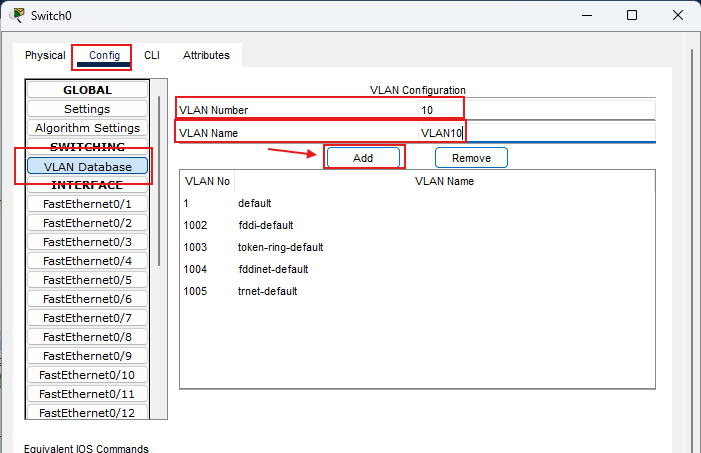701x453 pixels.
Task: Click the window's right vertical scrollbar
Action: point(693,250)
